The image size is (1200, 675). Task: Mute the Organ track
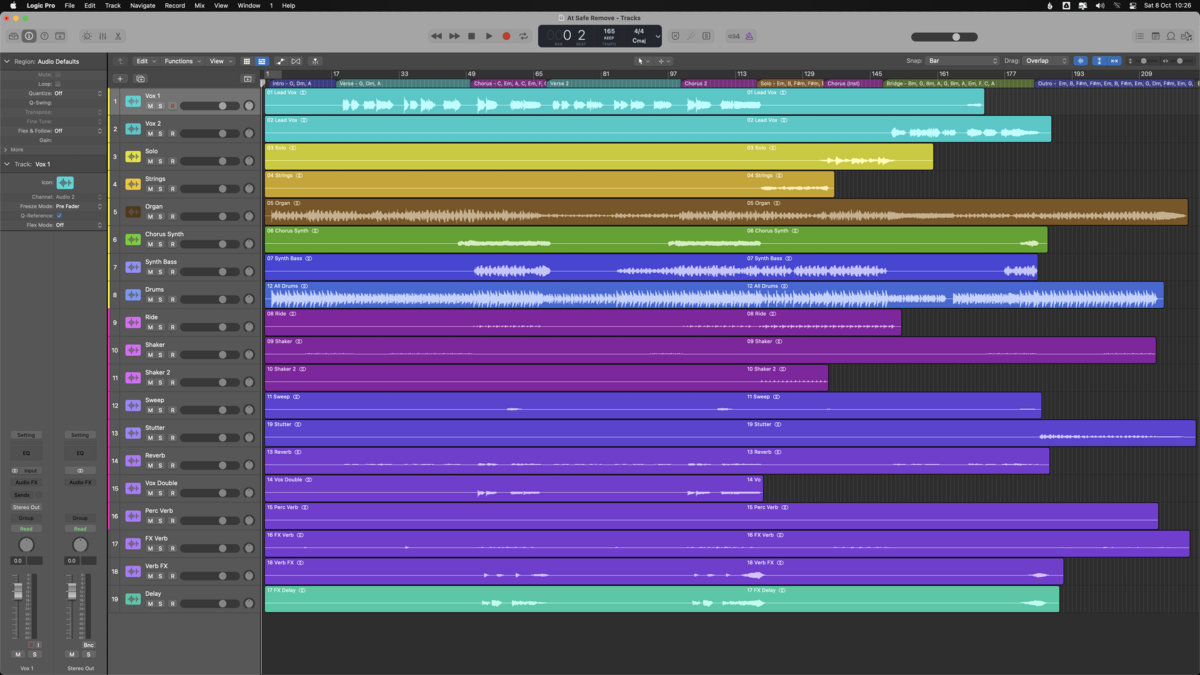coord(150,216)
